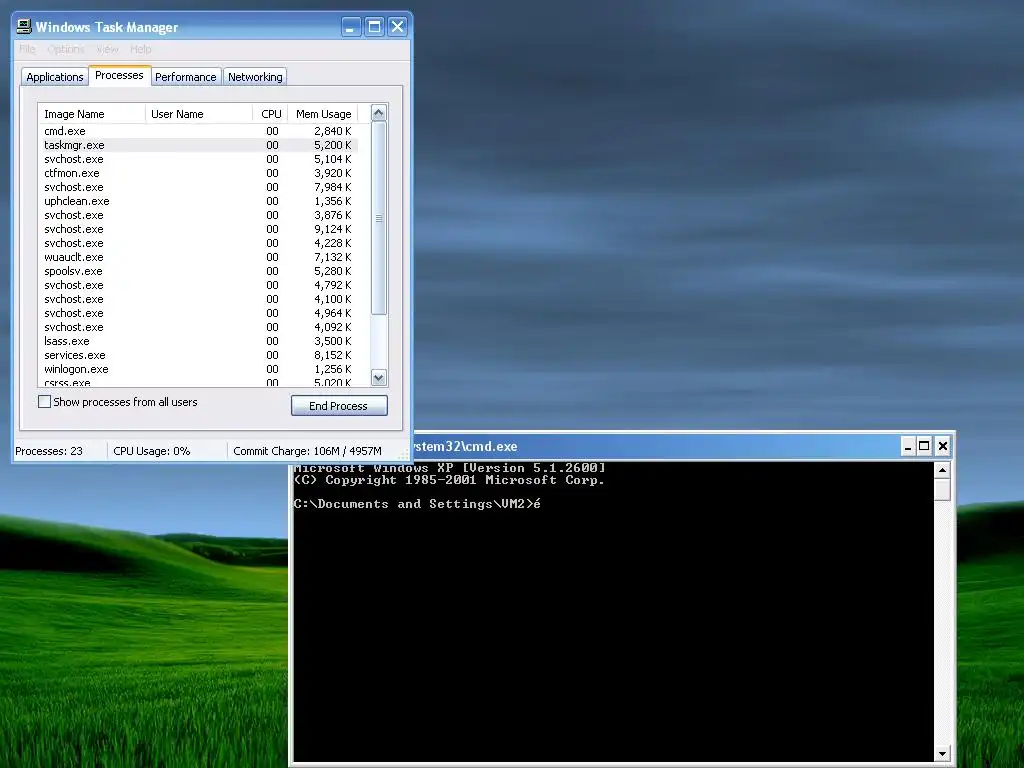This screenshot has height=768, width=1024.
Task: Minimize the Windows Task Manager window
Action: point(351,27)
